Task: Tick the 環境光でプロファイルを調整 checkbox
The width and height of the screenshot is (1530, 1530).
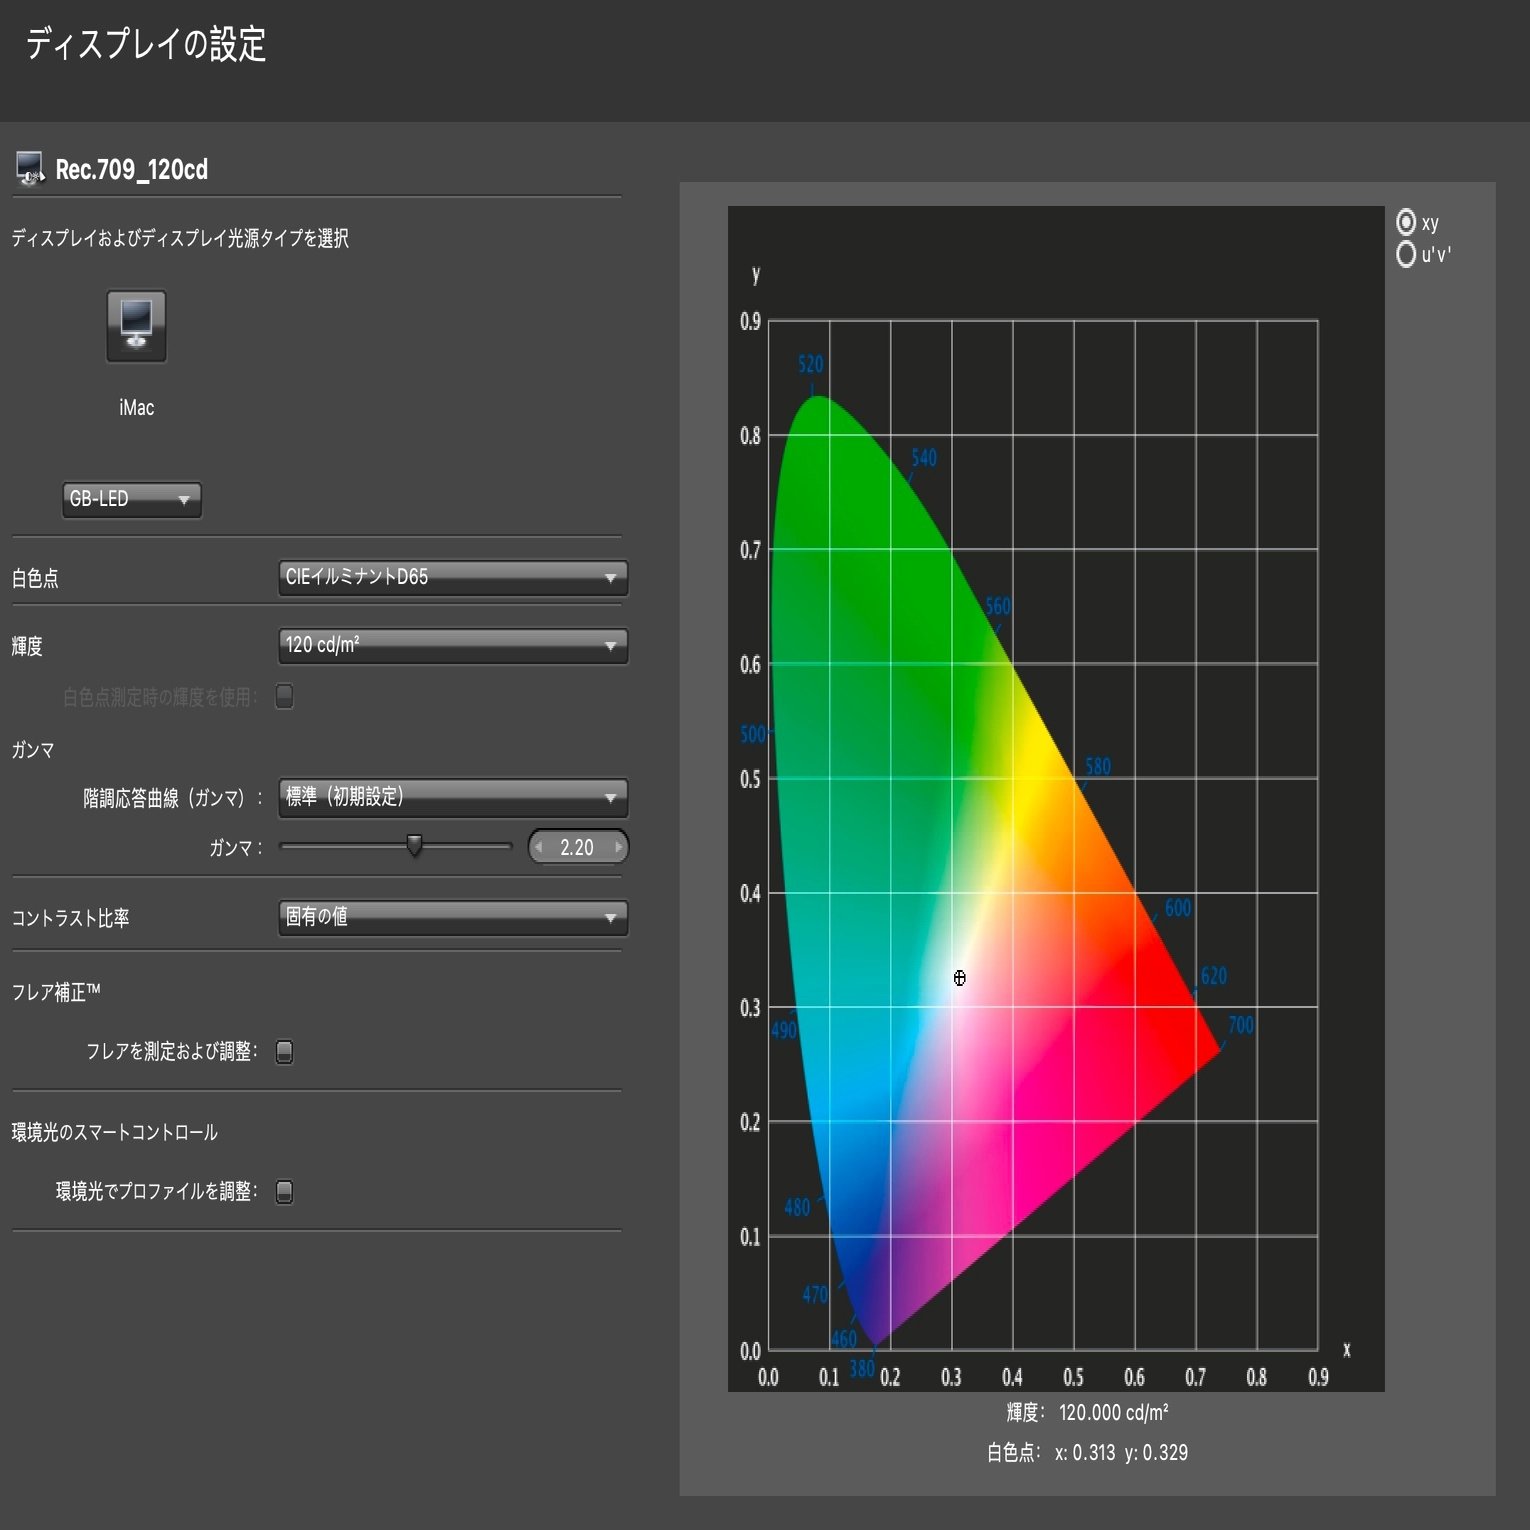Action: click(x=285, y=1192)
